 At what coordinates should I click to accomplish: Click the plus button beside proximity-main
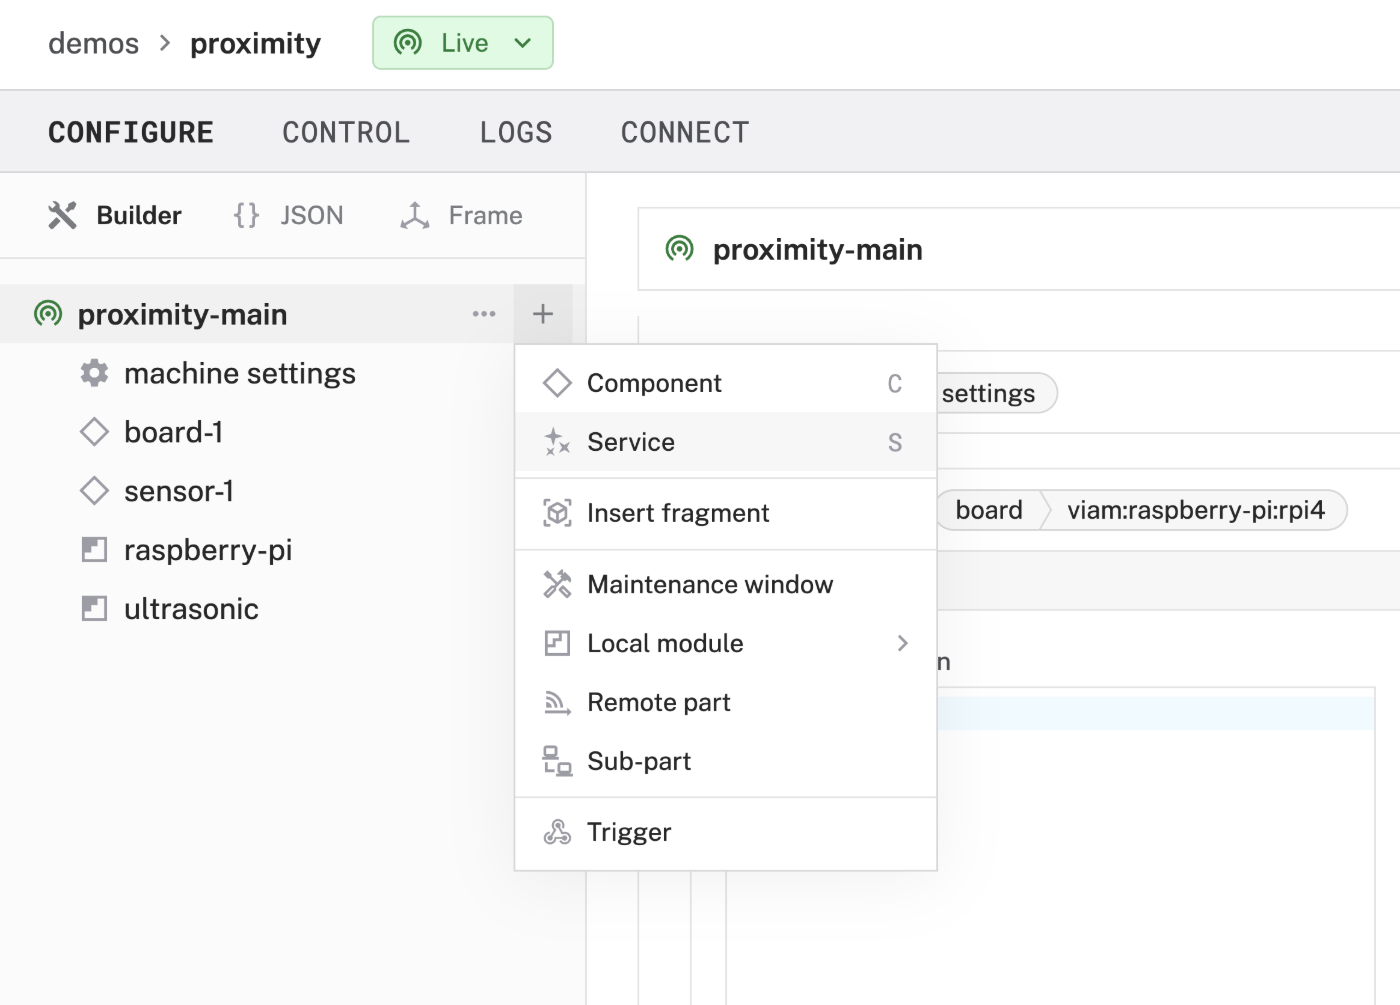point(543,314)
